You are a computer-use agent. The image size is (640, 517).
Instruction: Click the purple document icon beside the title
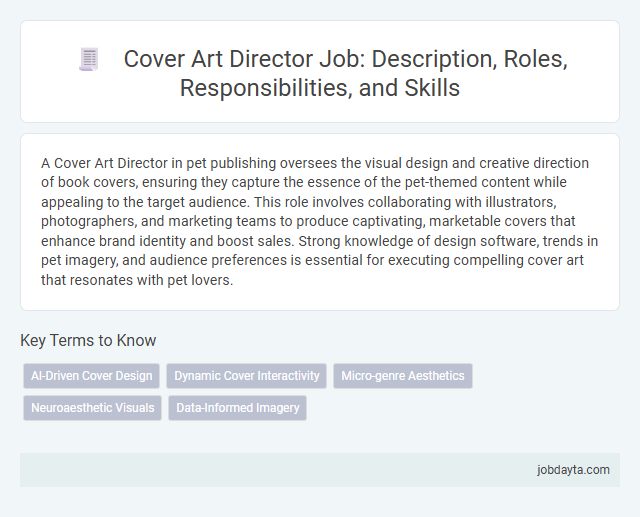(x=89, y=59)
